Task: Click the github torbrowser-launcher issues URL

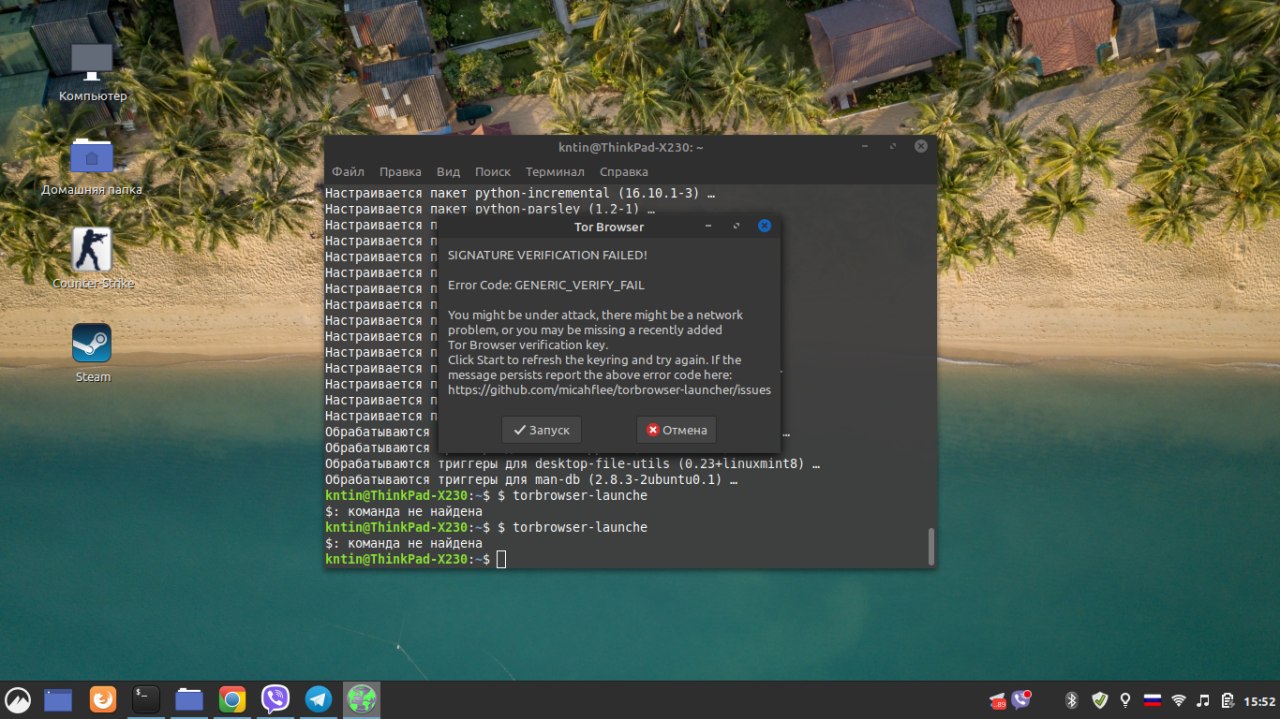Action: (609, 390)
